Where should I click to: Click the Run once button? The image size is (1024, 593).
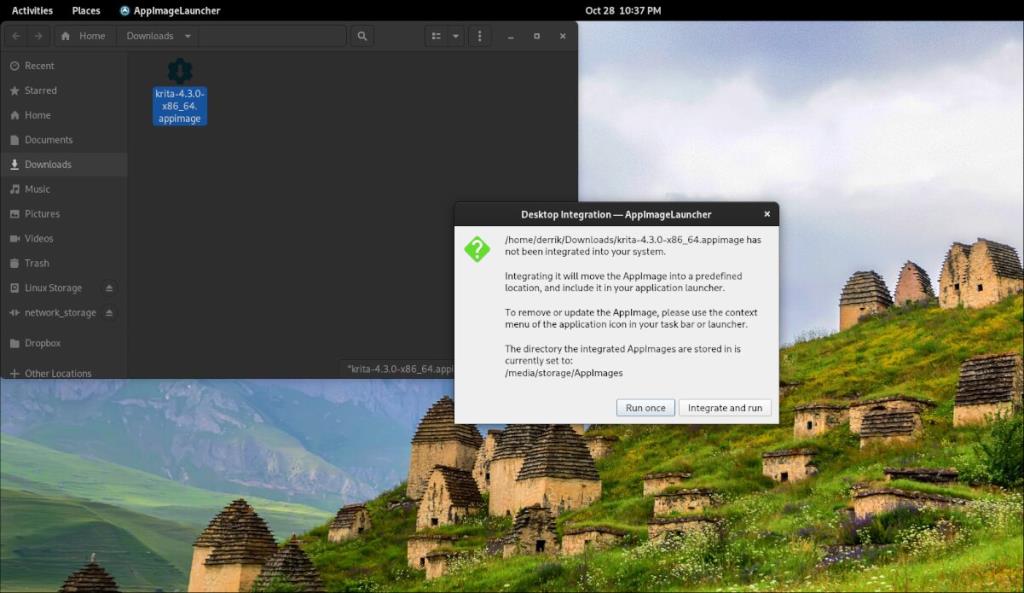point(645,407)
